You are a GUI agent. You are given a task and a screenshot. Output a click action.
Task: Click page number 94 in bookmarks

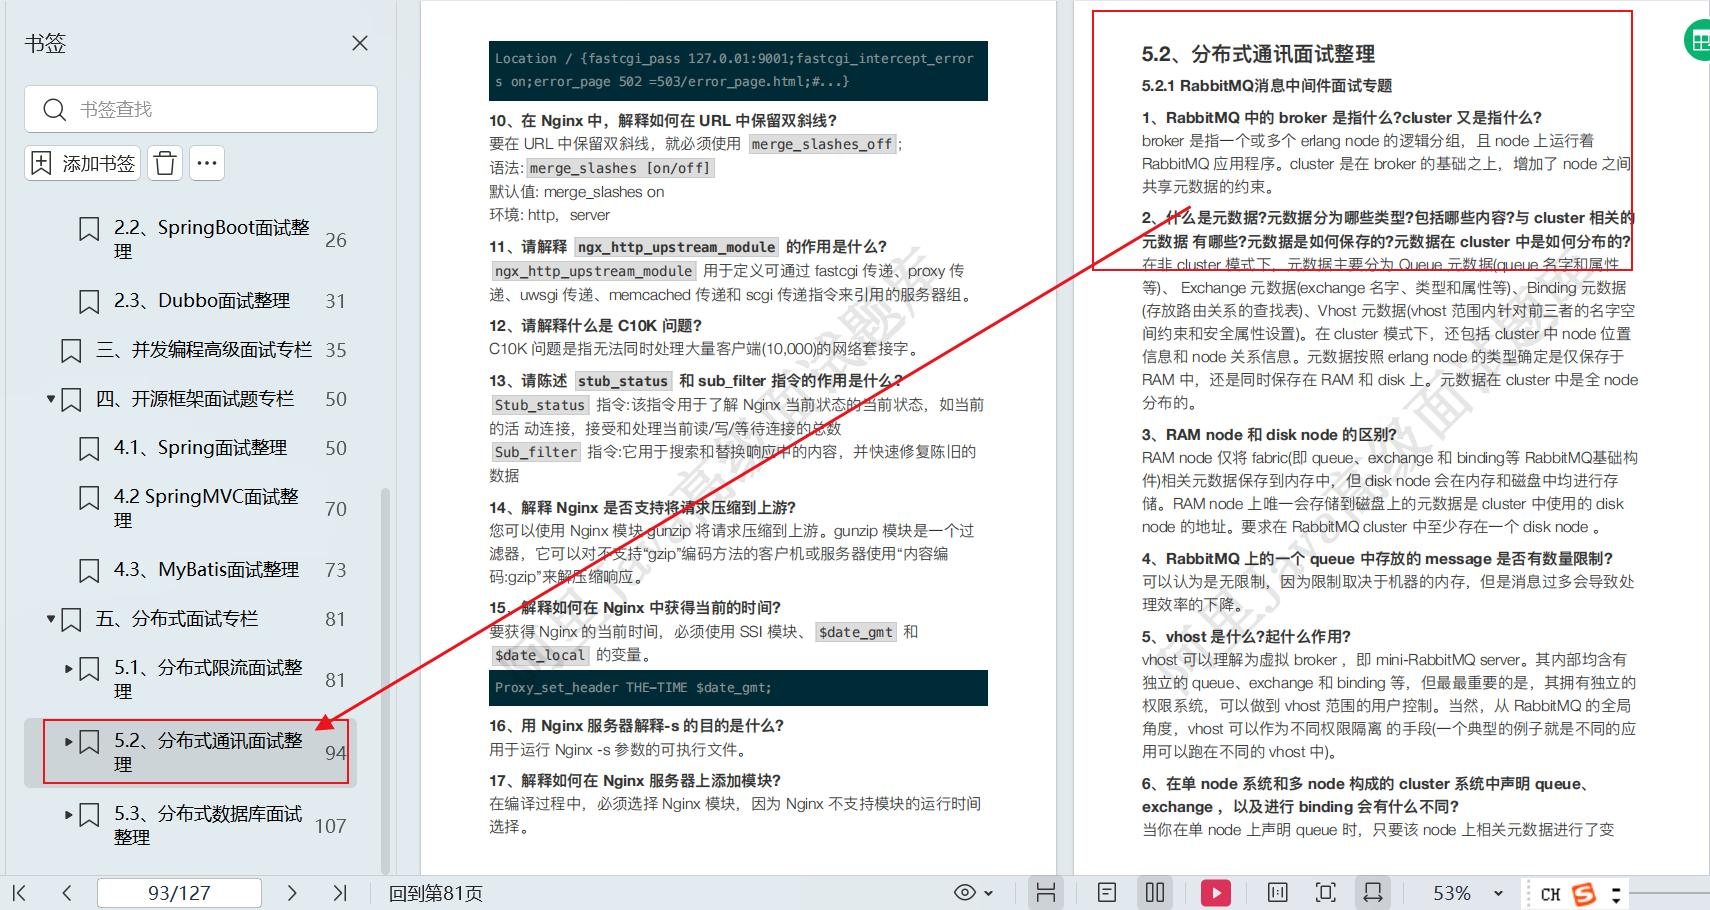336,752
